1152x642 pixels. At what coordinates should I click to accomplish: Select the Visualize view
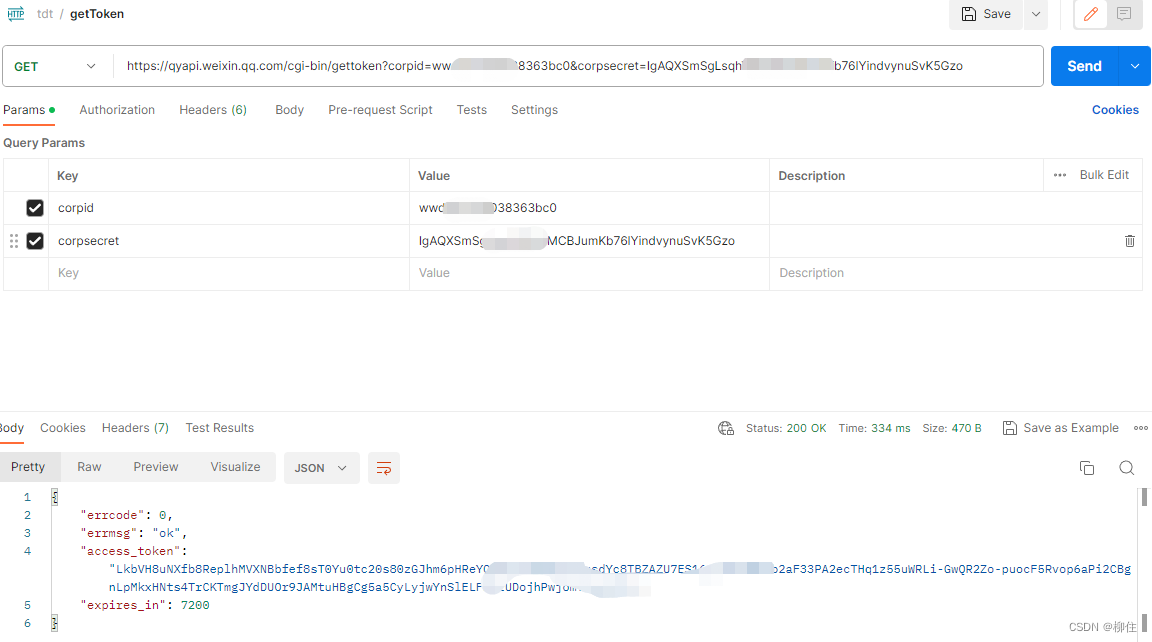(x=235, y=467)
